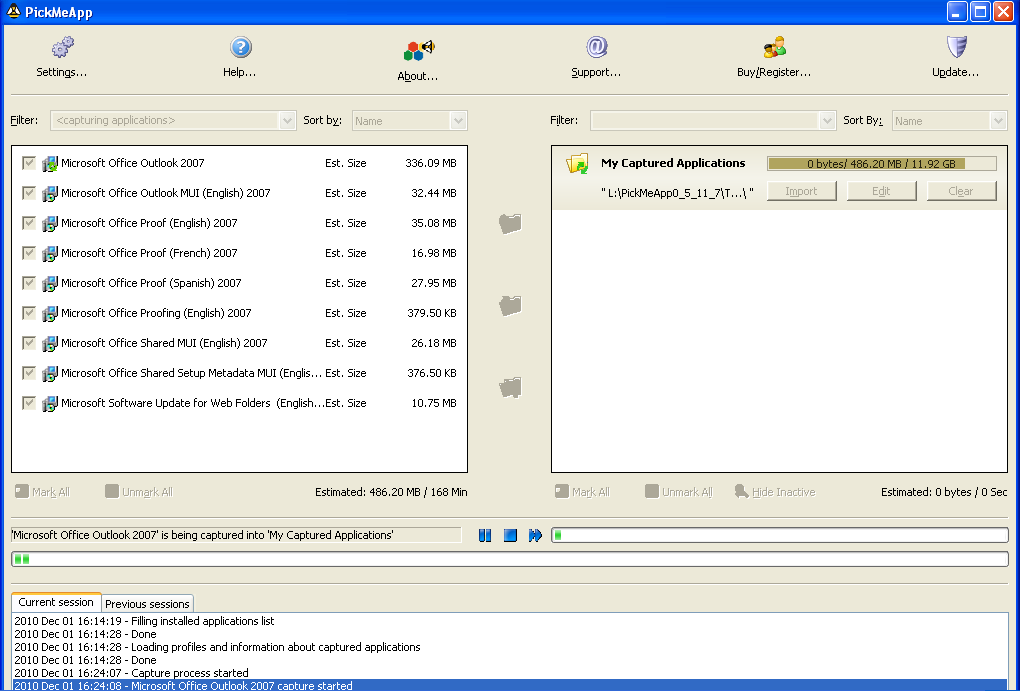Toggle checkbox for Outlook MUI (English) 2007
Image resolution: width=1020 pixels, height=691 pixels.
(29, 193)
